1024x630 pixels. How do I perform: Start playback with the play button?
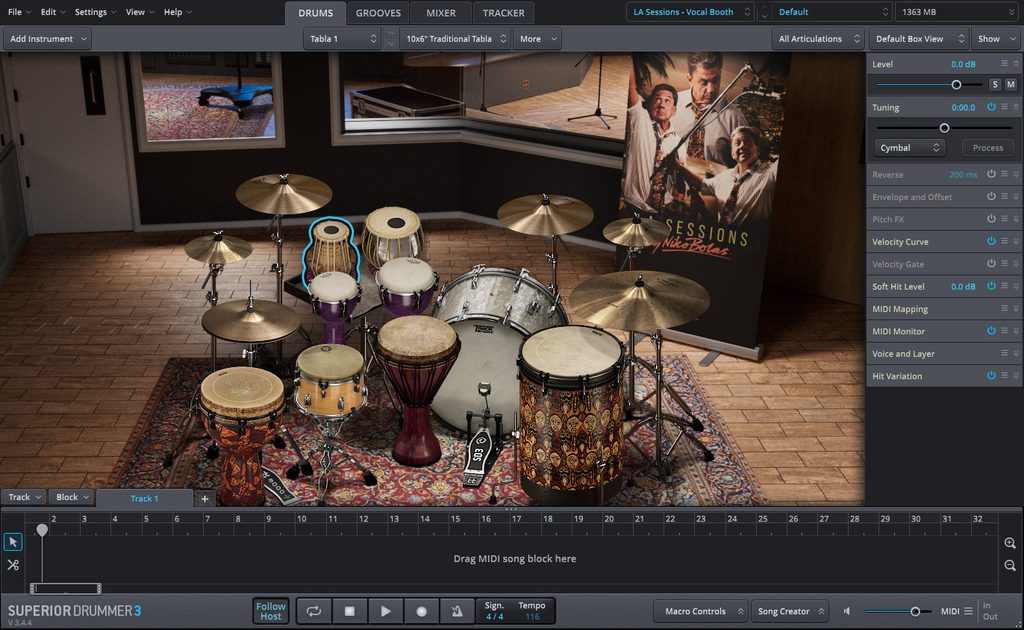(385, 611)
